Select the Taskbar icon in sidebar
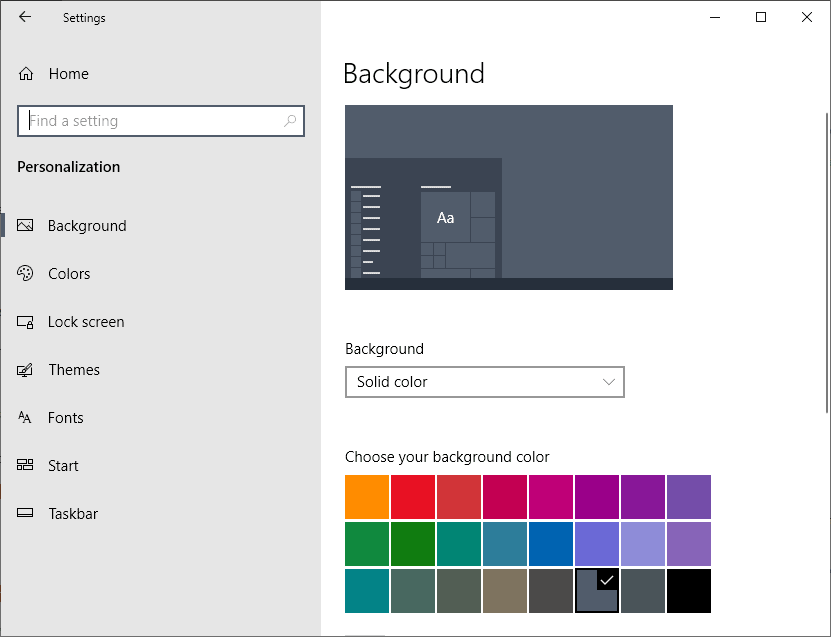Viewport: 831px width, 637px height. [x=24, y=513]
